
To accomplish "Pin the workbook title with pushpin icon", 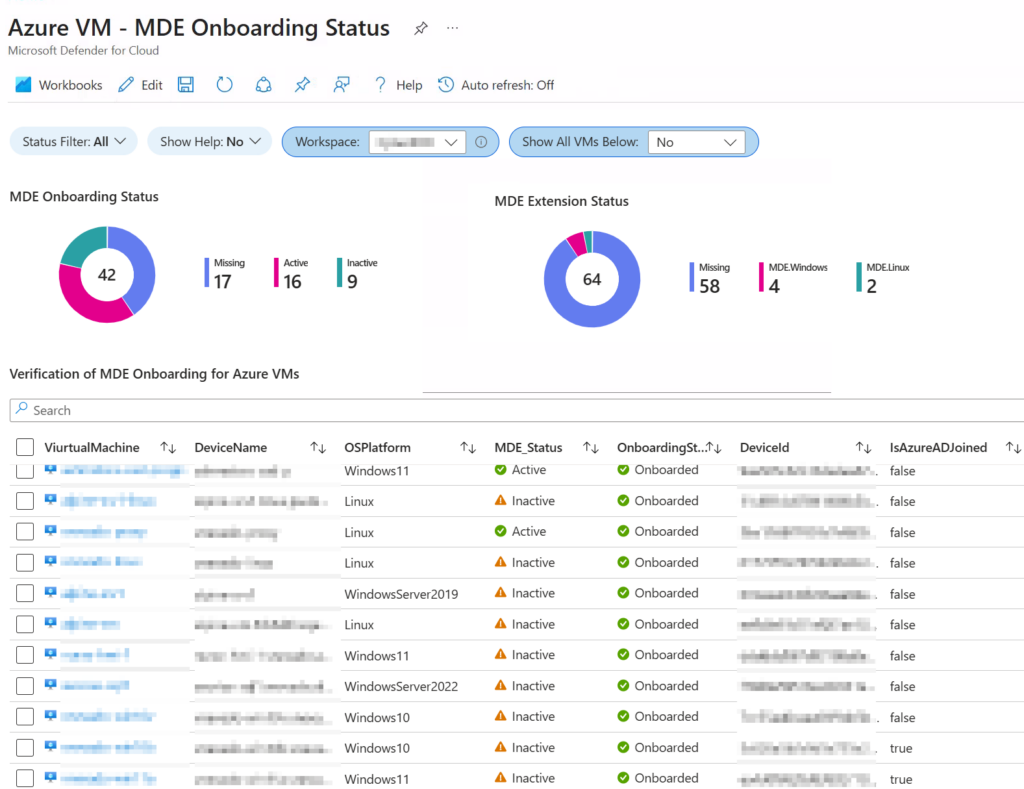I will coord(421,29).
